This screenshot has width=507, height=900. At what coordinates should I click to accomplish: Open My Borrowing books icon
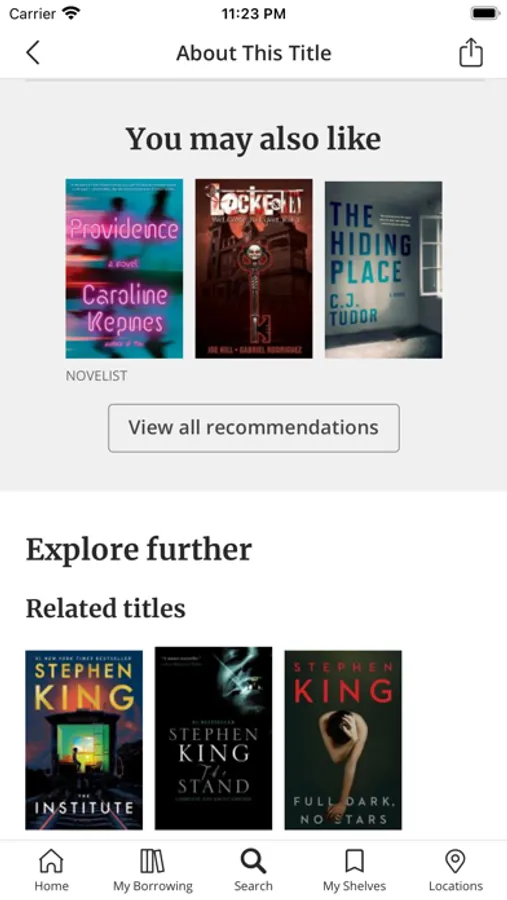pyautogui.click(x=152, y=861)
